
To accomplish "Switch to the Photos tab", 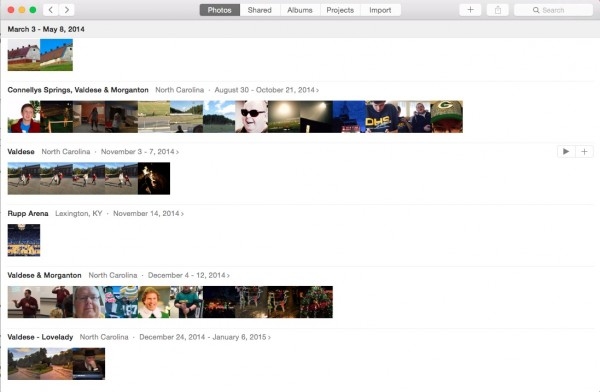I will pos(220,10).
